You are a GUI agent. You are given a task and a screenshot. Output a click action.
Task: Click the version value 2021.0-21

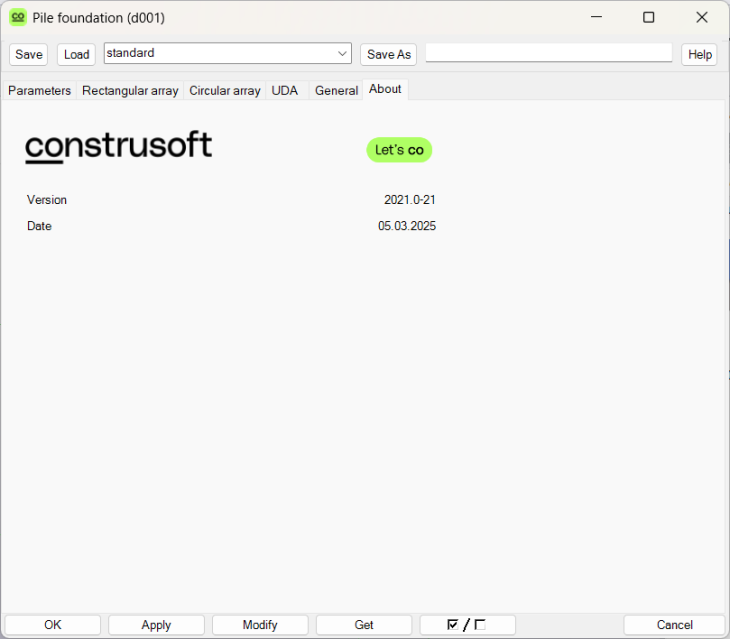pyautogui.click(x=409, y=200)
